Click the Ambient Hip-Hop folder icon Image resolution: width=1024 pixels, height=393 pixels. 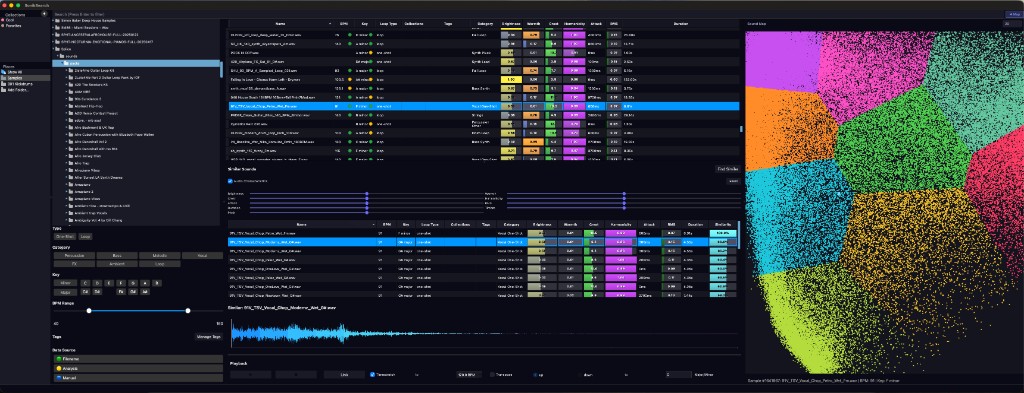coord(70,106)
